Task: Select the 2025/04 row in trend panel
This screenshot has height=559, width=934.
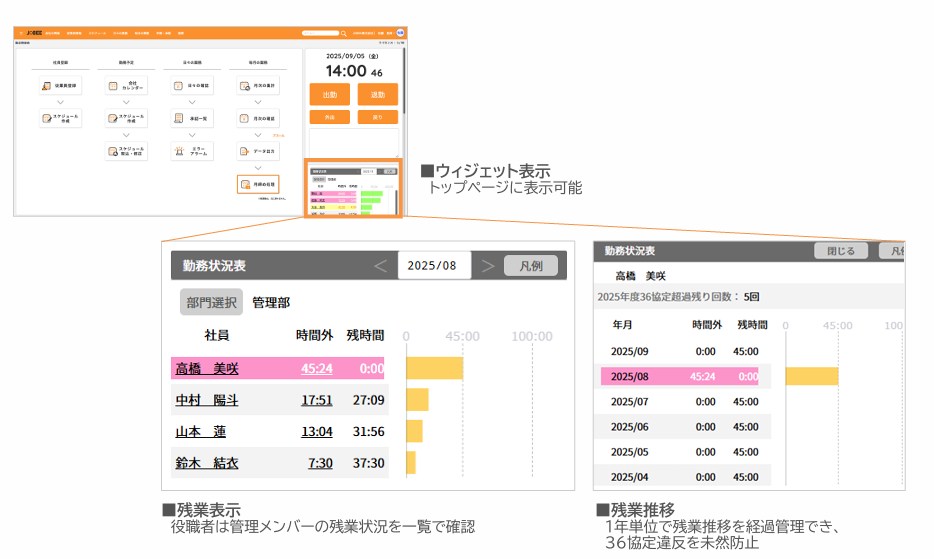Action: click(685, 477)
